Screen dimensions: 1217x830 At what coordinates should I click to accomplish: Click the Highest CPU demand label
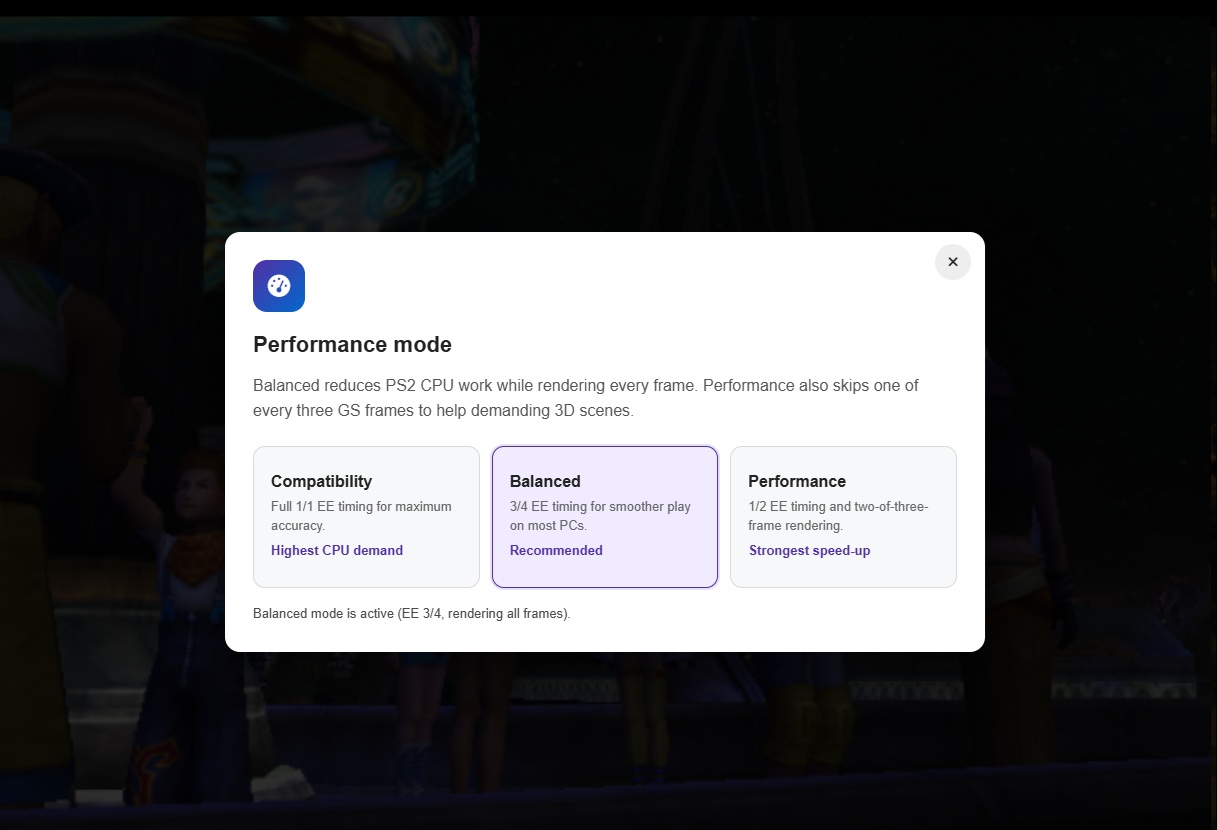click(337, 550)
